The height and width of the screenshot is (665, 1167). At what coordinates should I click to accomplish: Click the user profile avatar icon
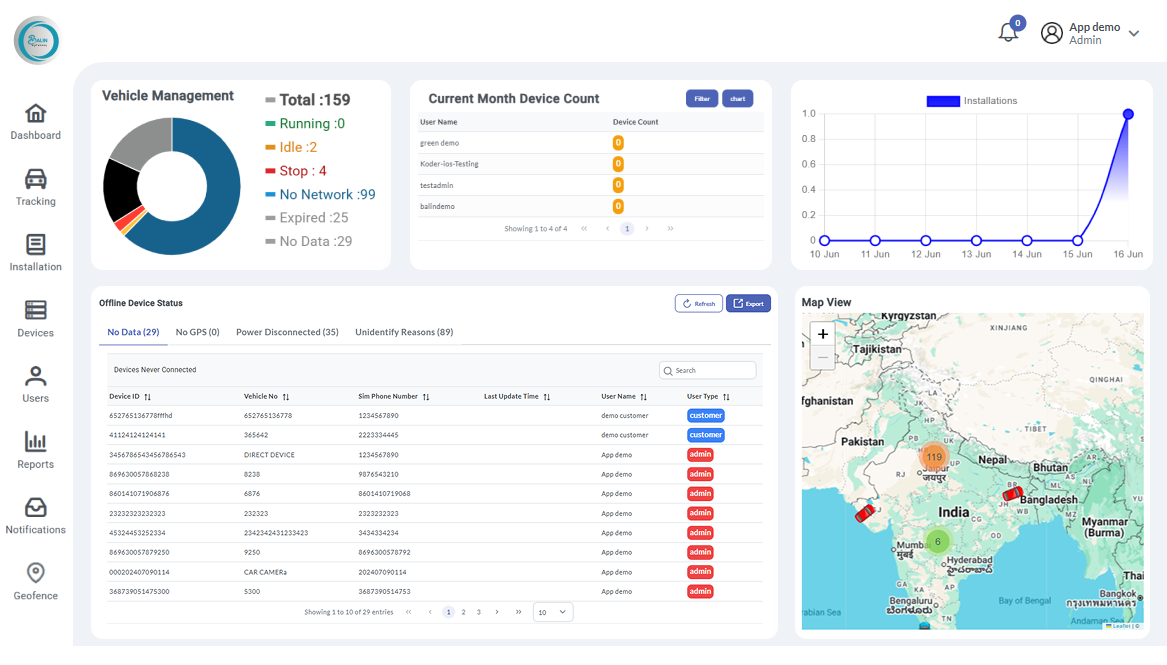pos(1052,33)
